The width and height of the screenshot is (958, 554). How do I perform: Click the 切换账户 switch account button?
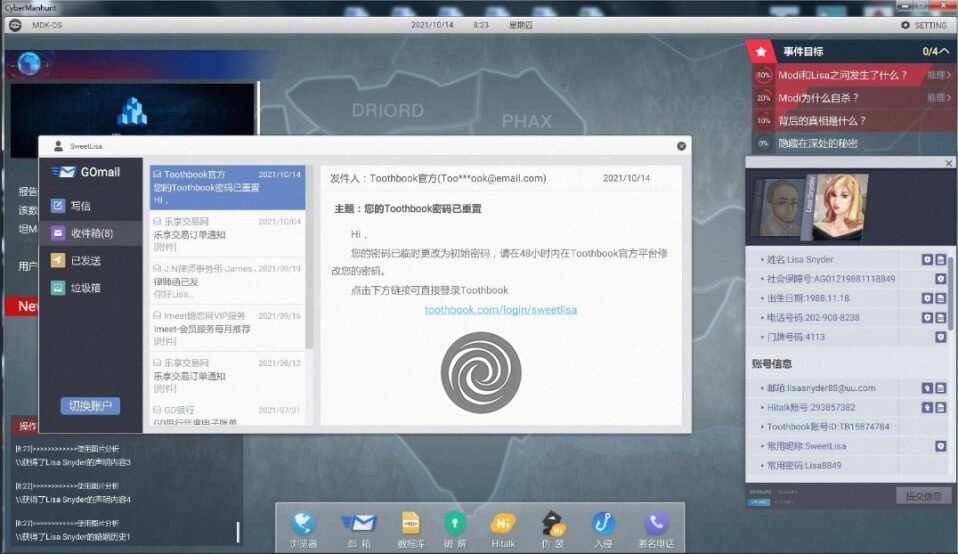coord(90,406)
